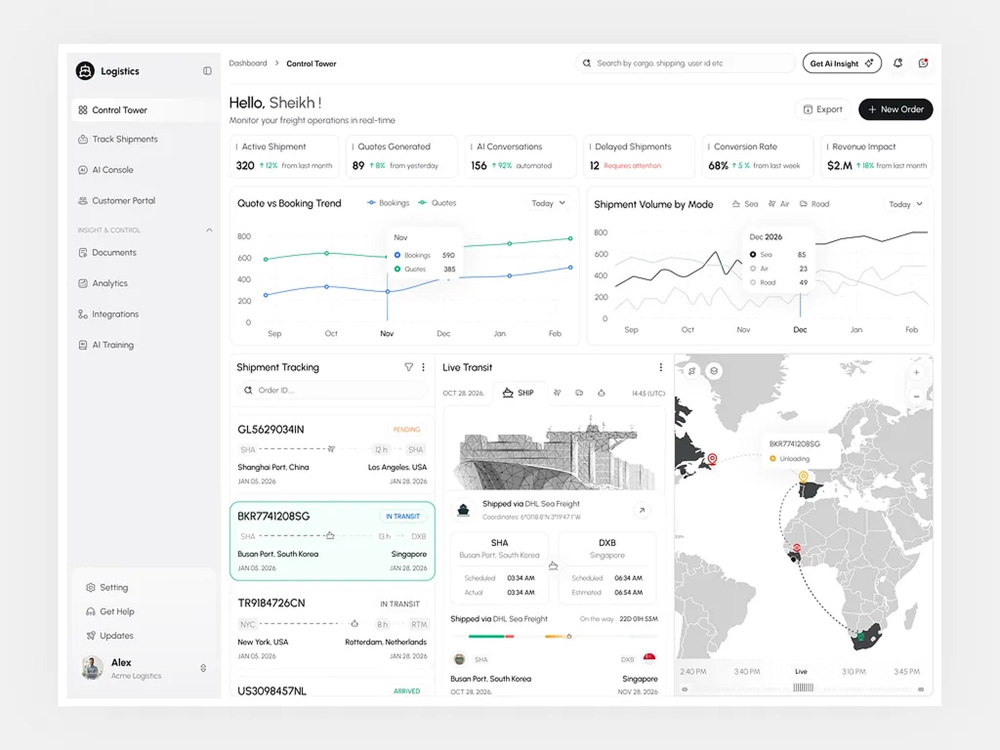
Task: Open Customer Portal
Action: [117, 200]
